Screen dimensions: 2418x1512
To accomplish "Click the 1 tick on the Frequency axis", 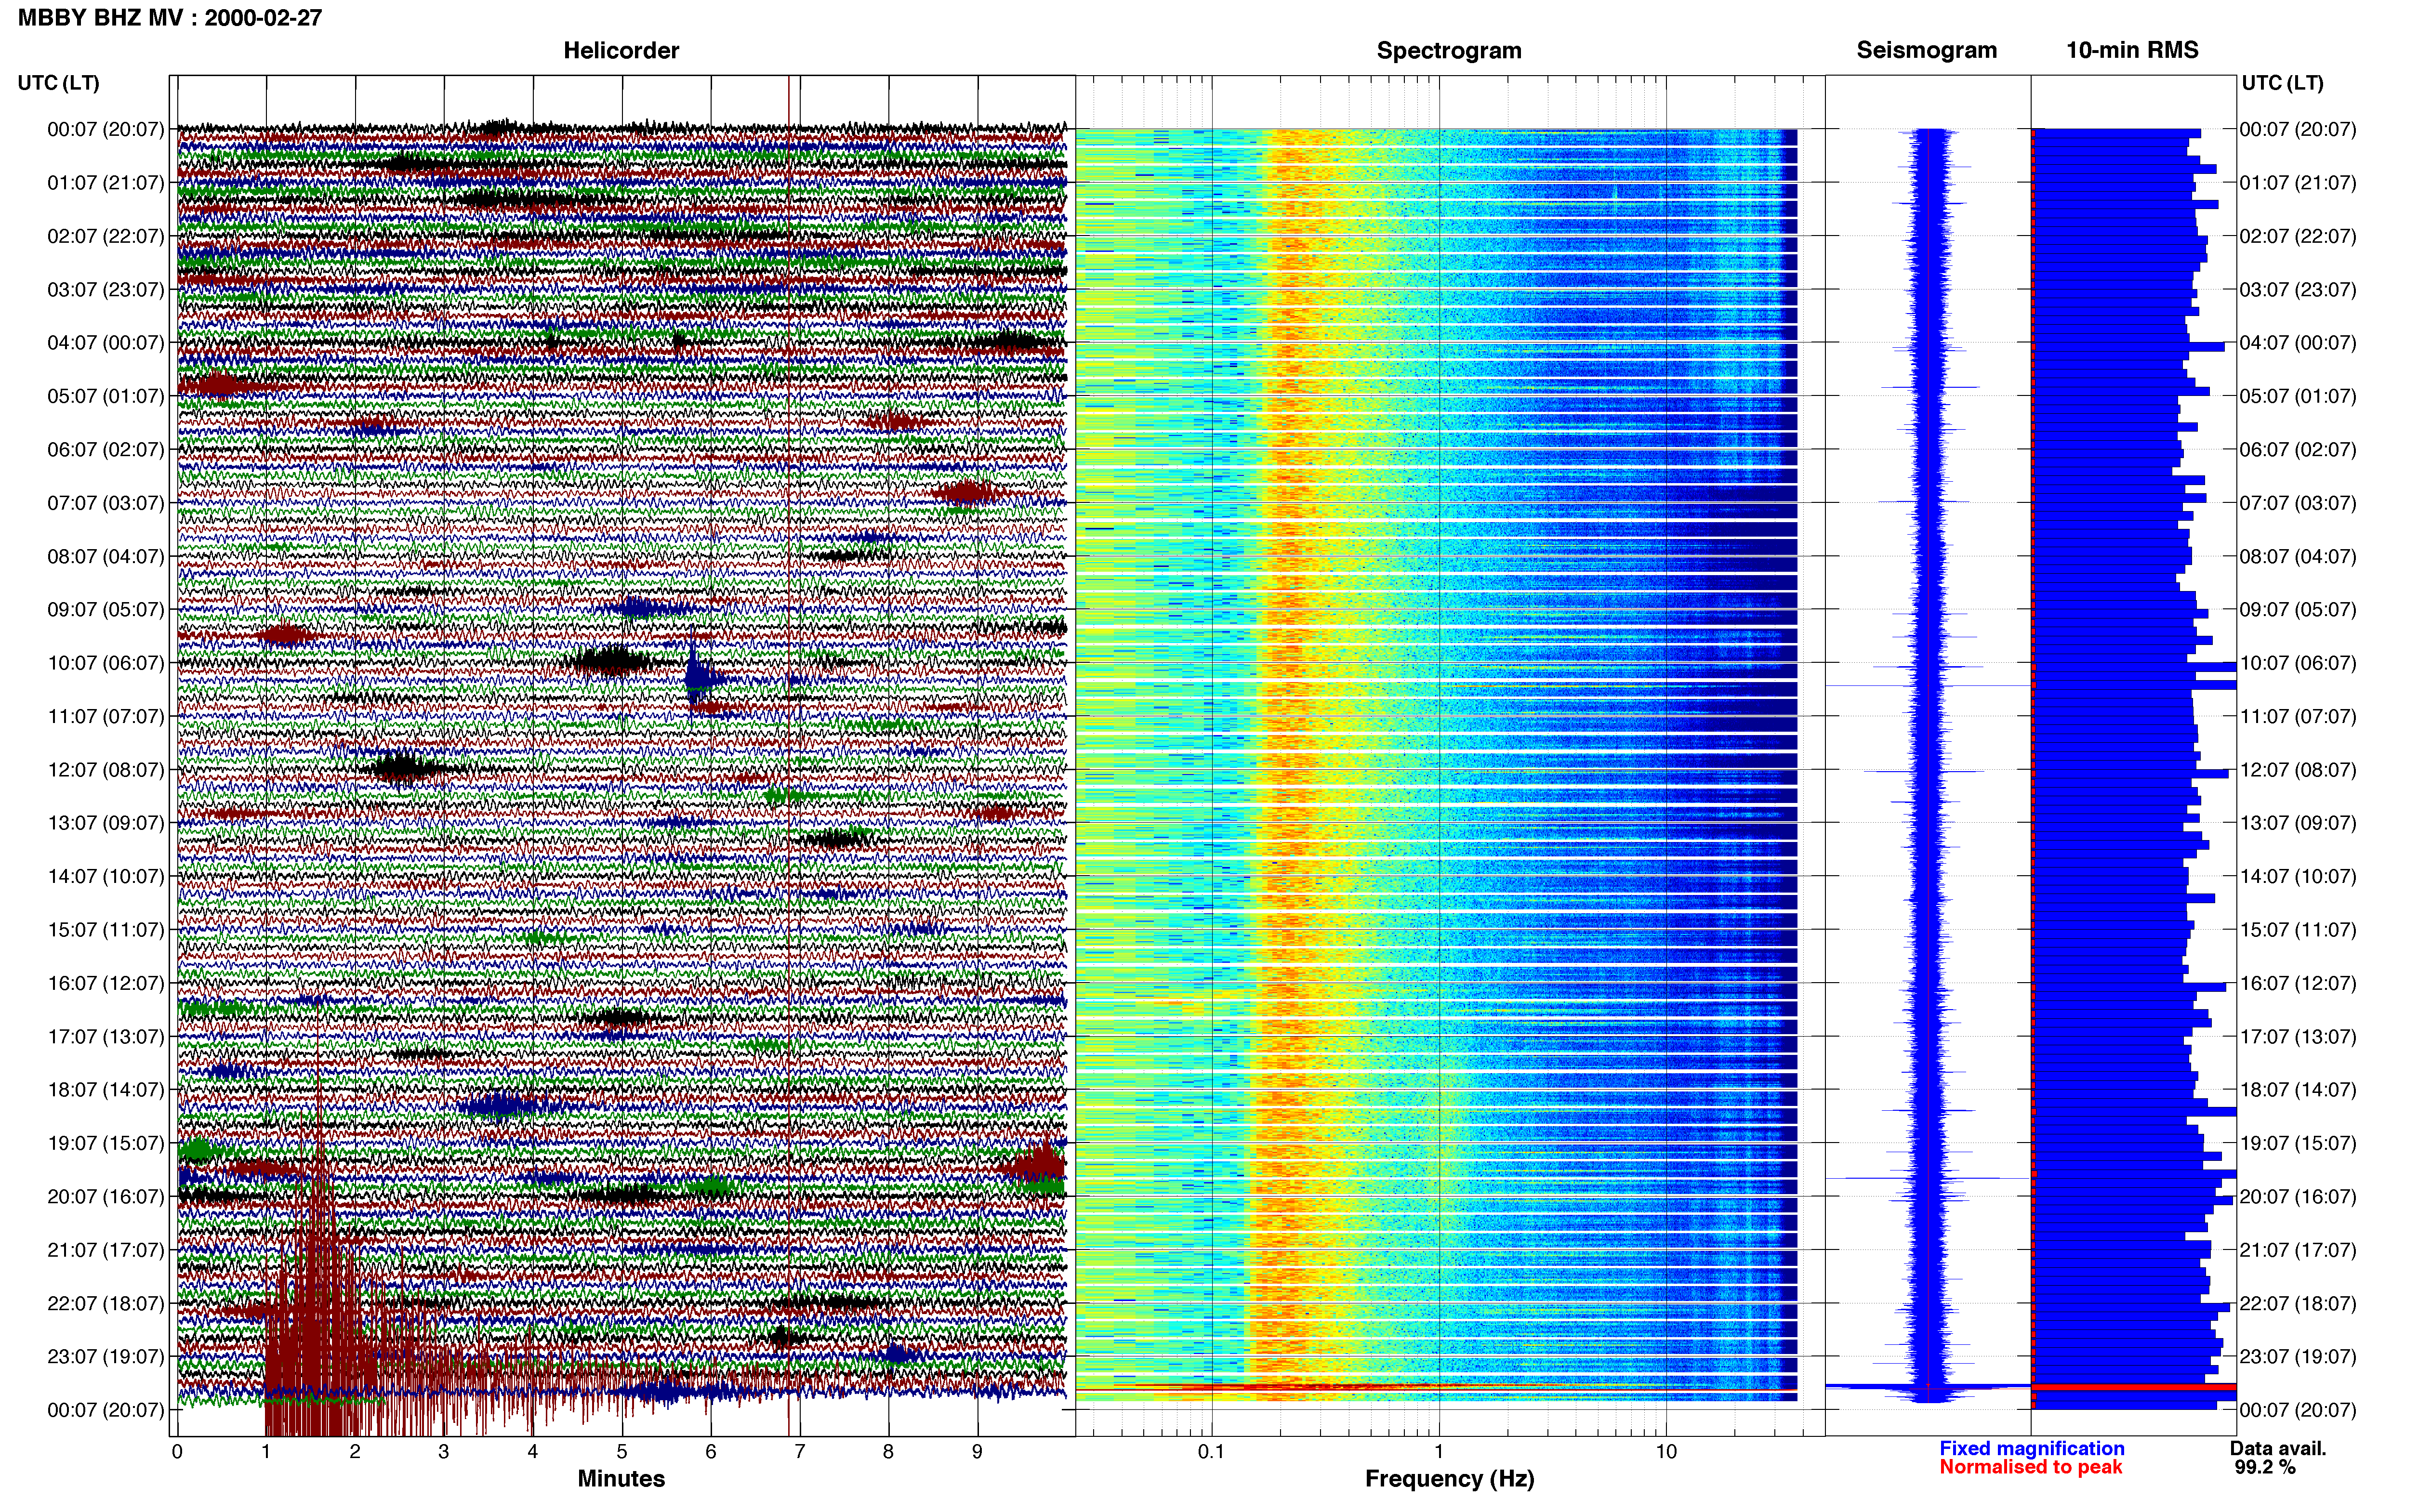I will [1439, 1452].
